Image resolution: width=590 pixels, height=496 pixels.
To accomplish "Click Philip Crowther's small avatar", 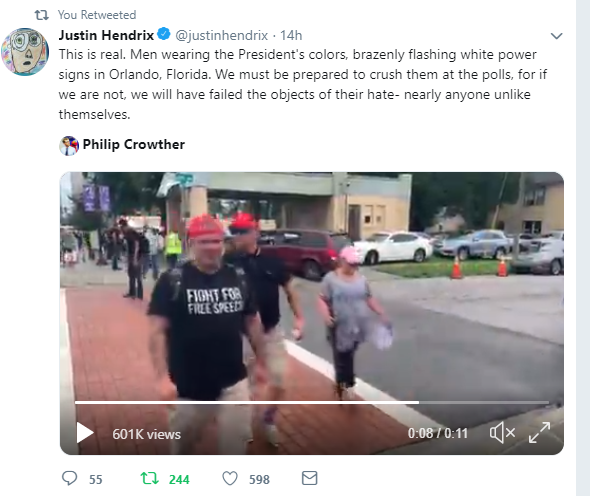I will [69, 146].
